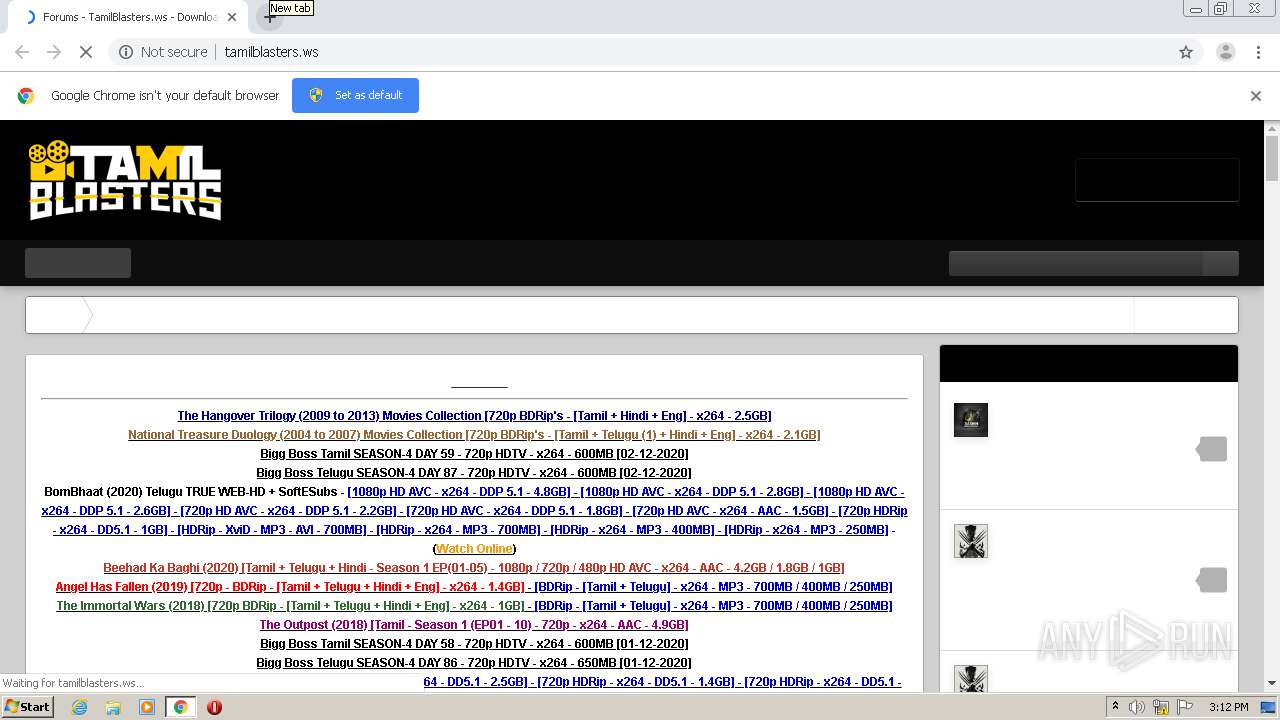Click the Watch Online link
This screenshot has height=720, width=1280.
[x=474, y=549]
